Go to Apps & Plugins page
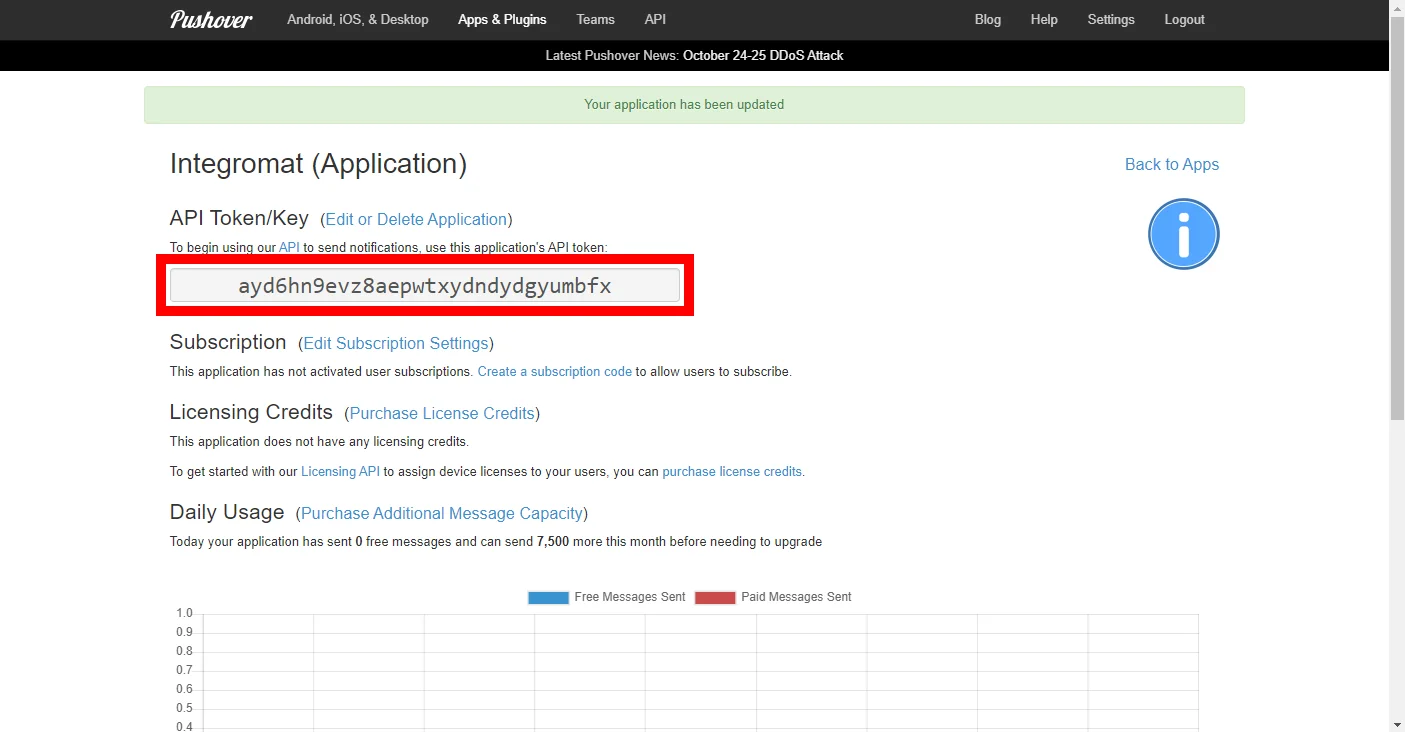Screen dimensions: 1405x732 pos(502,19)
